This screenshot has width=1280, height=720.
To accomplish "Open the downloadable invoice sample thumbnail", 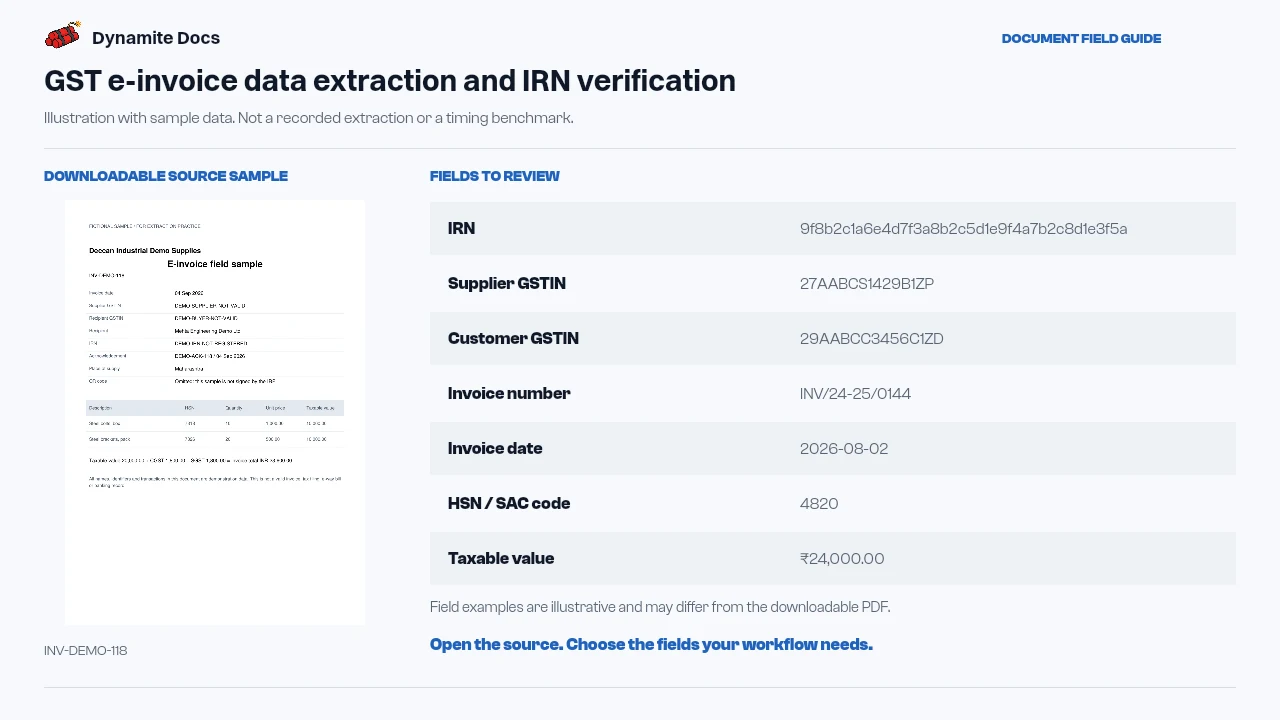I will (x=215, y=412).
